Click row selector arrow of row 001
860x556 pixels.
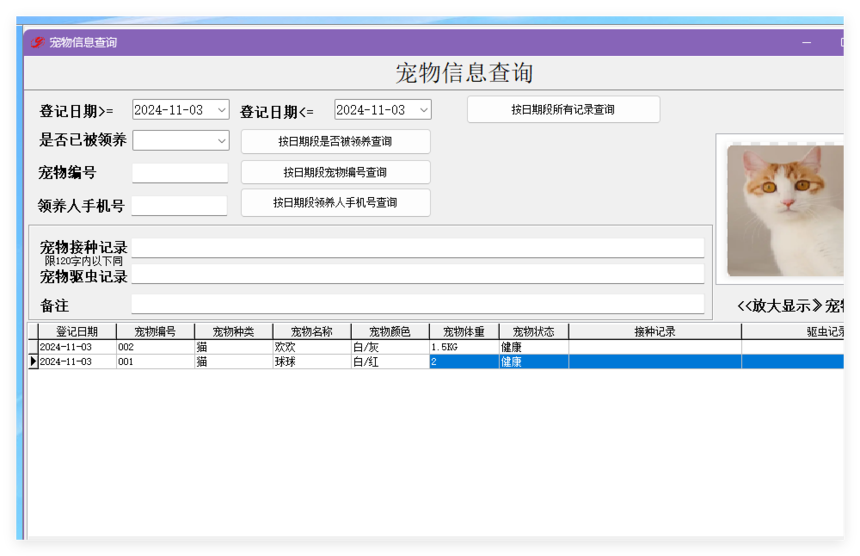(x=33, y=361)
